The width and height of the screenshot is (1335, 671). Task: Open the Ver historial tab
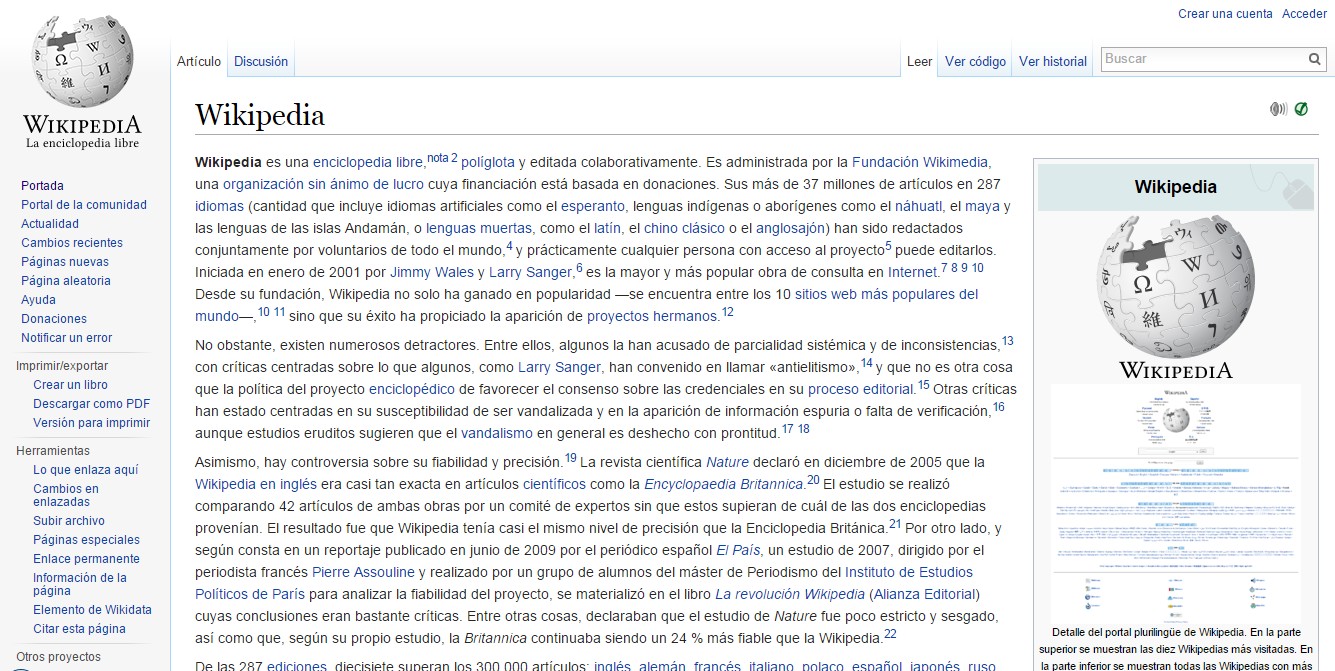tap(1053, 61)
